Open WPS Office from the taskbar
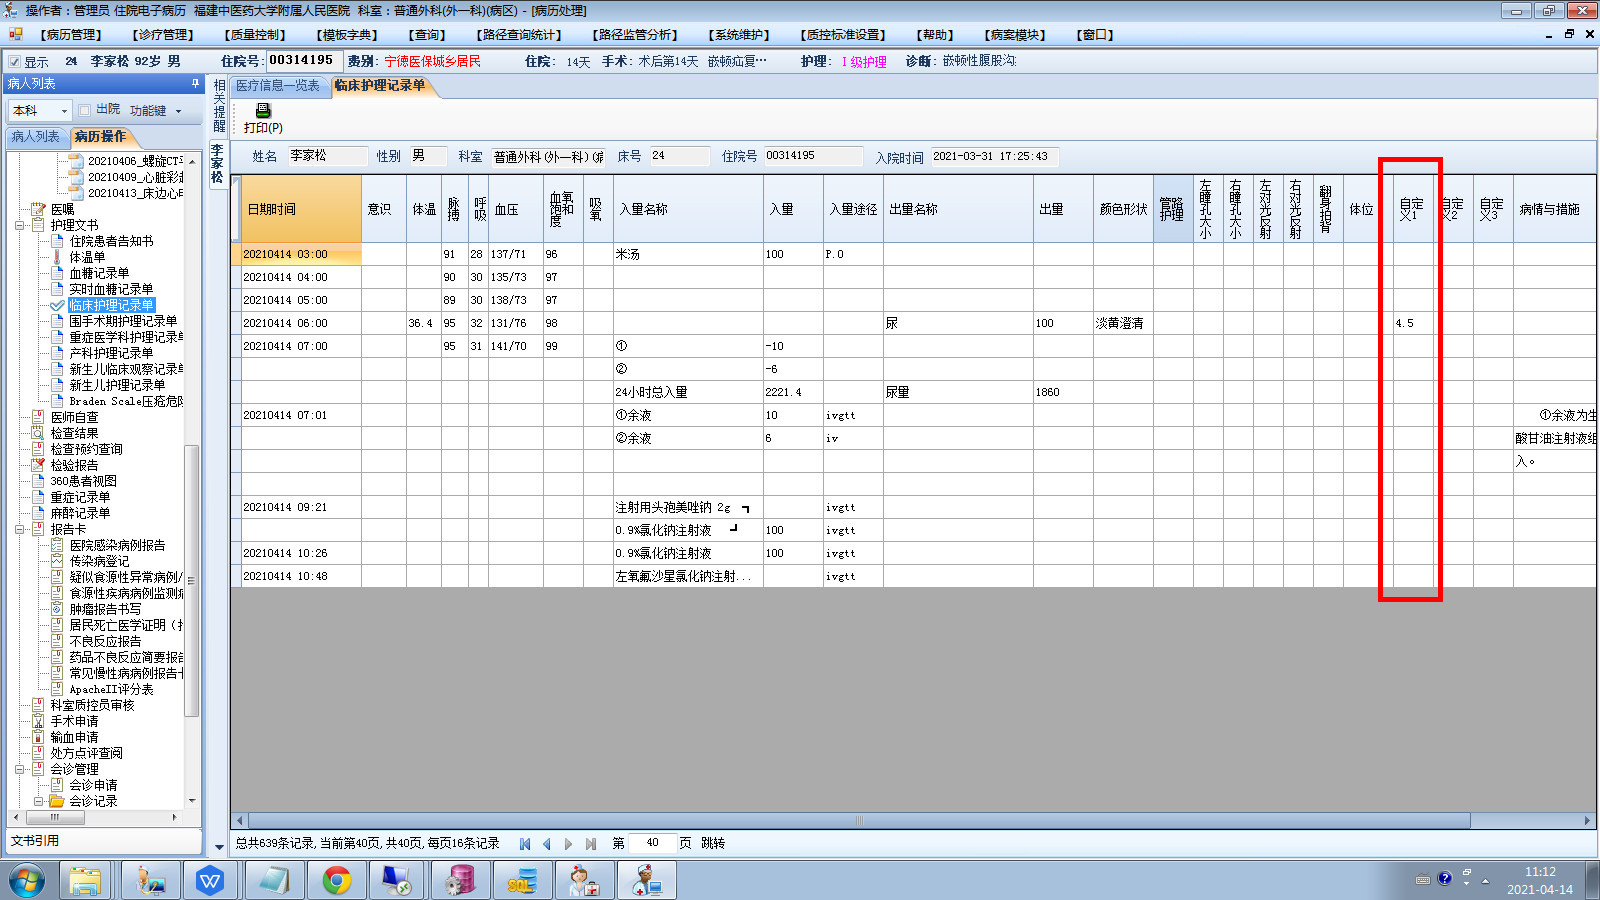Viewport: 1600px width, 900px height. pos(210,881)
